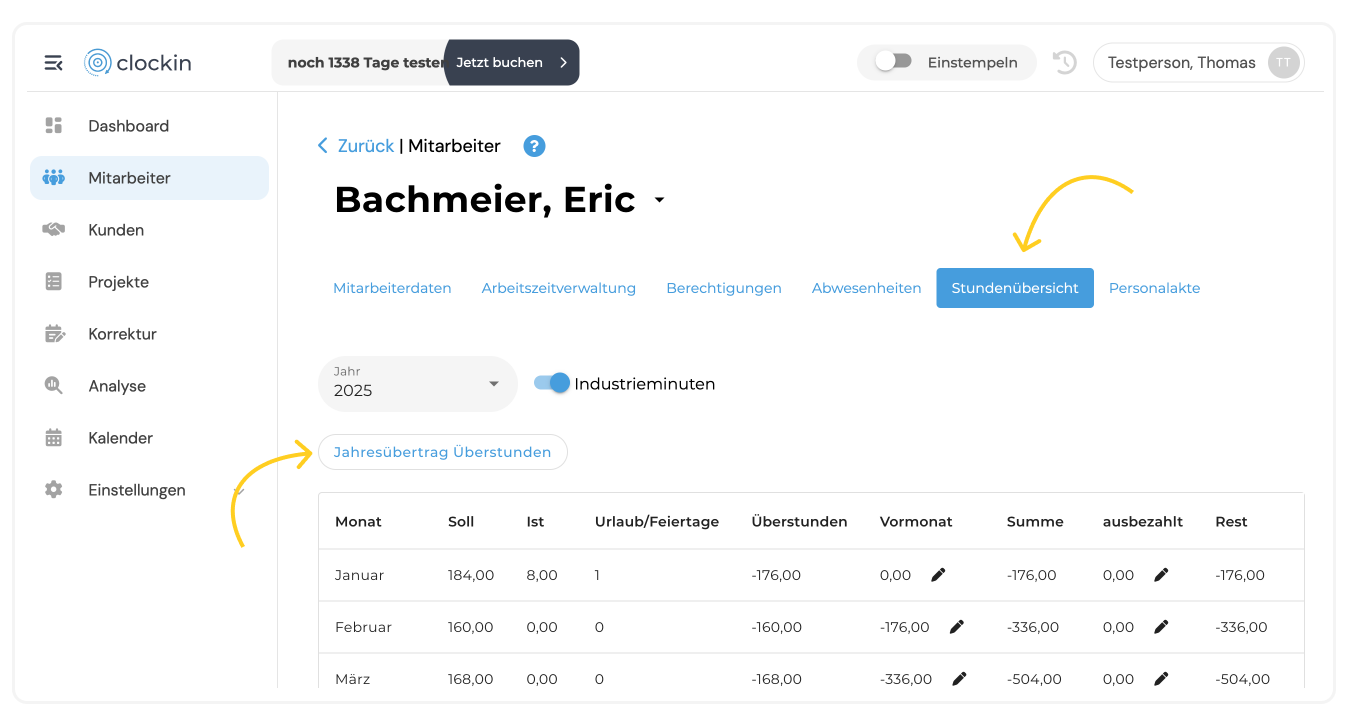Switch to the Abwesenheiten tab
This screenshot has width=1352, height=726.
click(866, 288)
